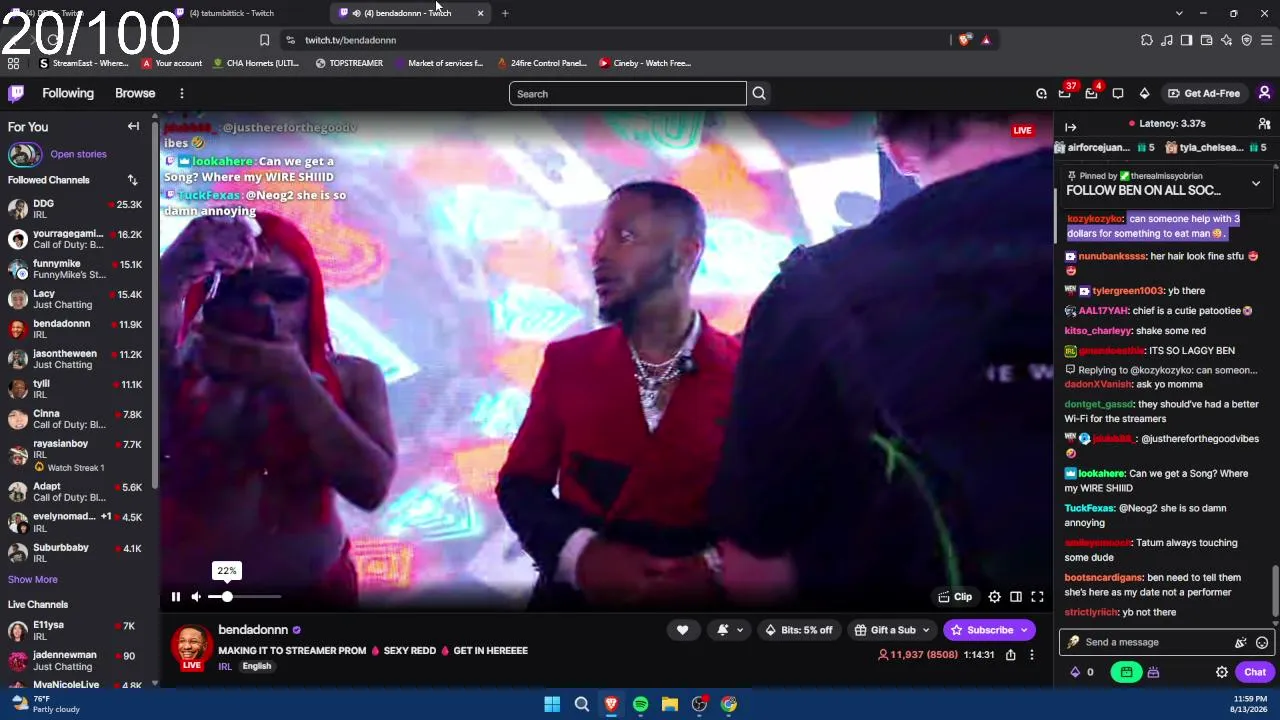Open bendadonnn channel name link

tap(253, 630)
